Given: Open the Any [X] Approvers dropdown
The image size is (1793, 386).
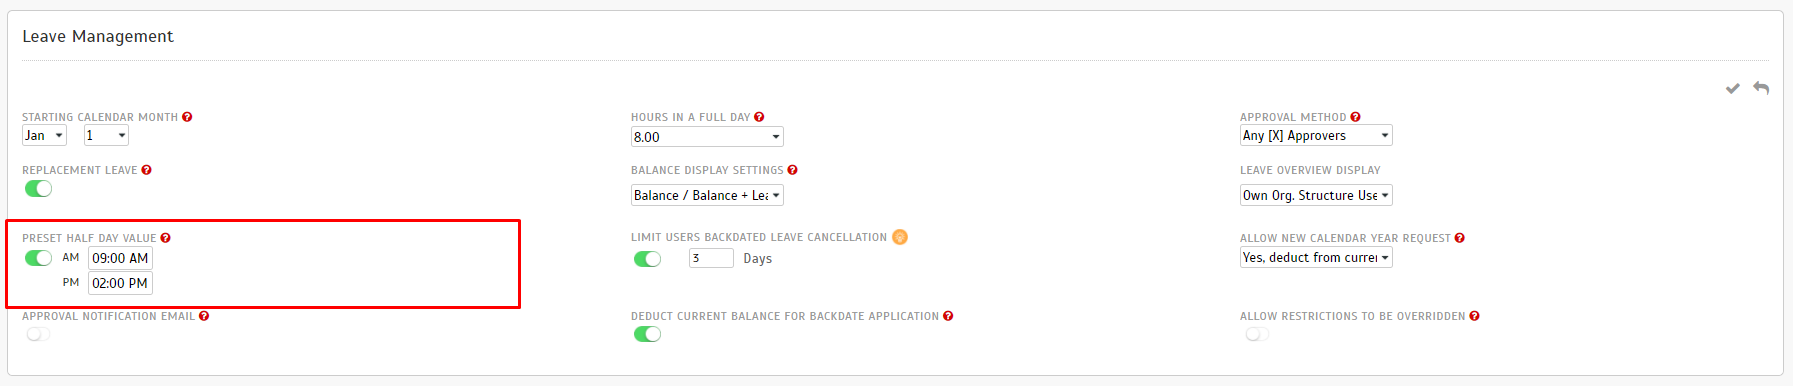Looking at the screenshot, I should pos(1316,135).
